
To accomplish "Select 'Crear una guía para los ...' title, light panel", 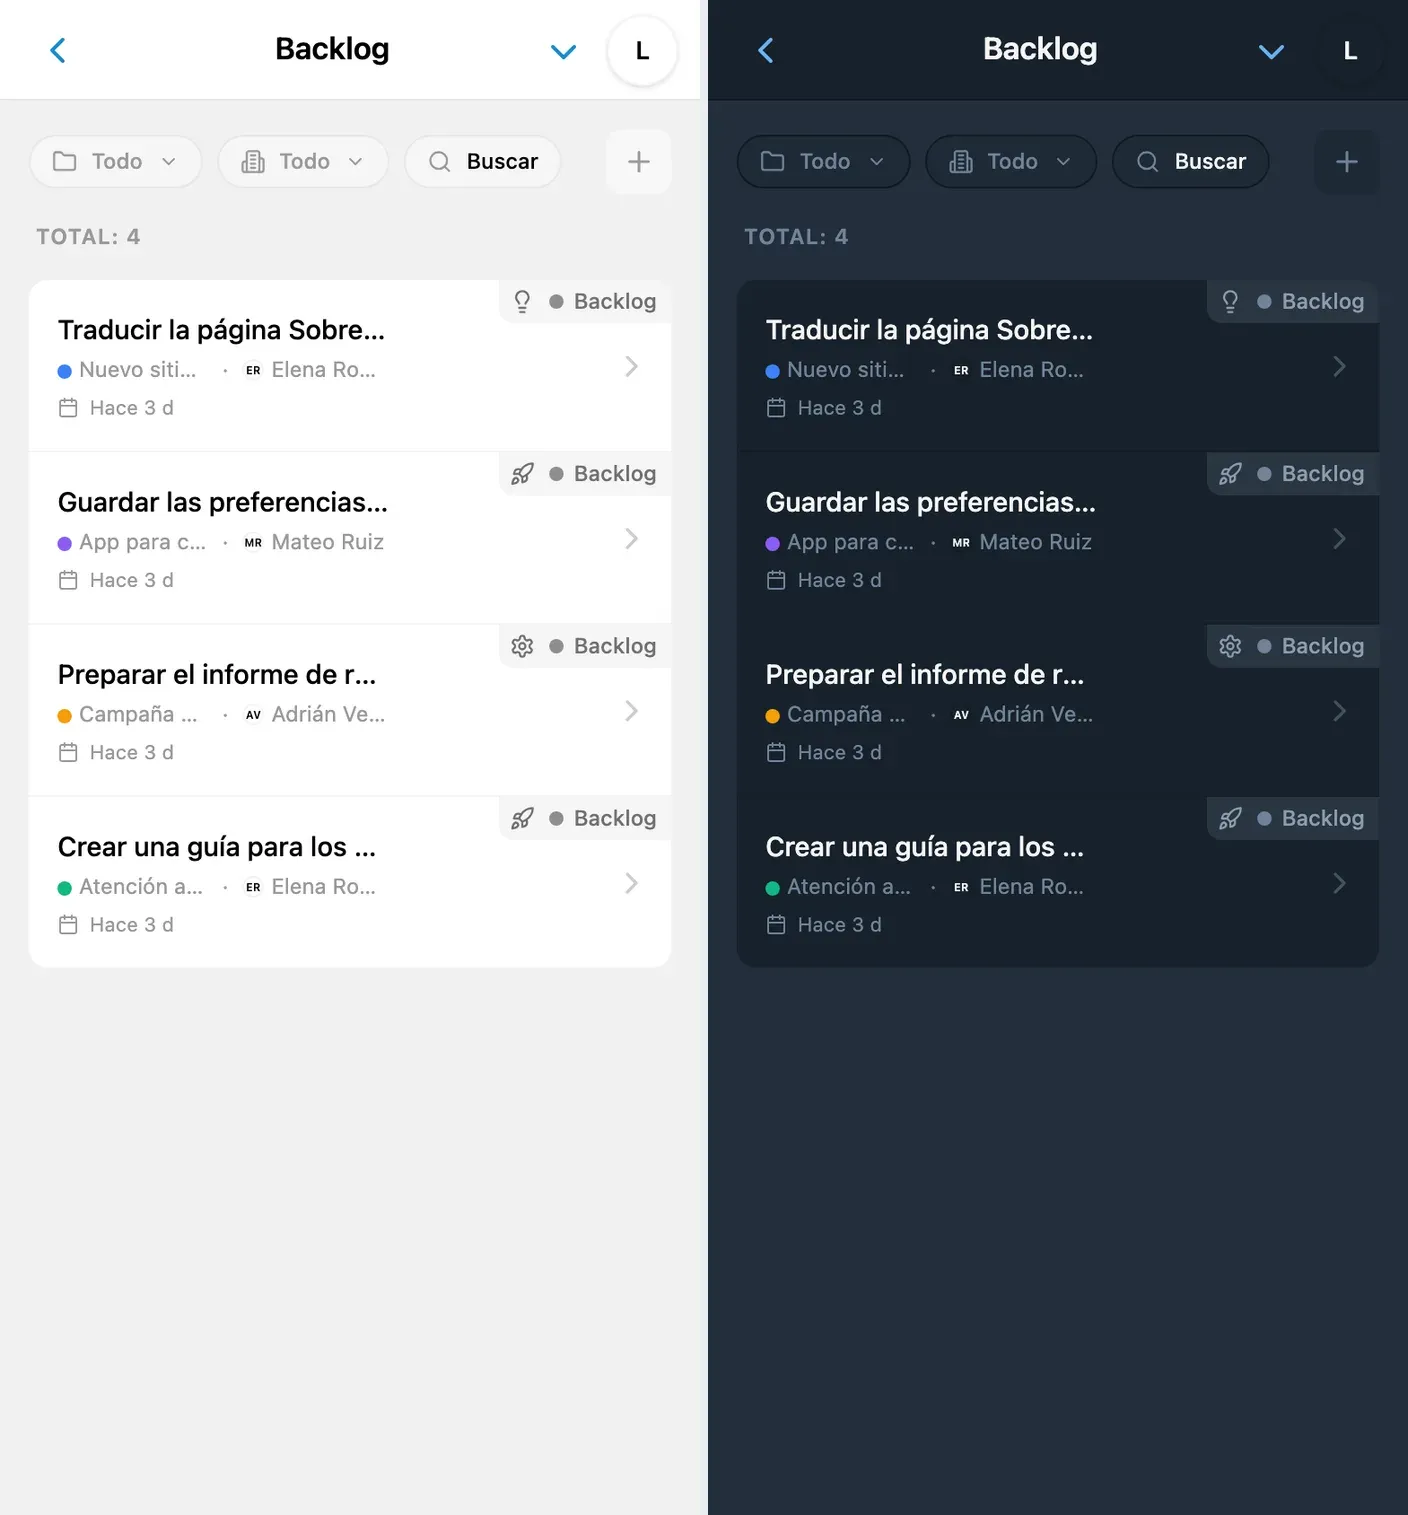I will (217, 847).
